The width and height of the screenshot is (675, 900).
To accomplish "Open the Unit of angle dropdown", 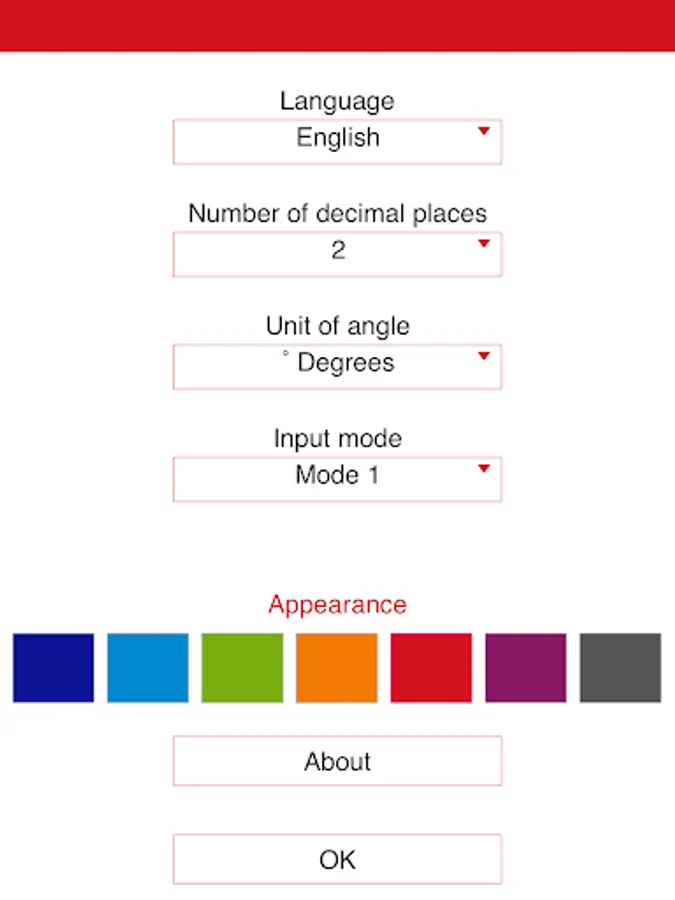I will [x=337, y=366].
